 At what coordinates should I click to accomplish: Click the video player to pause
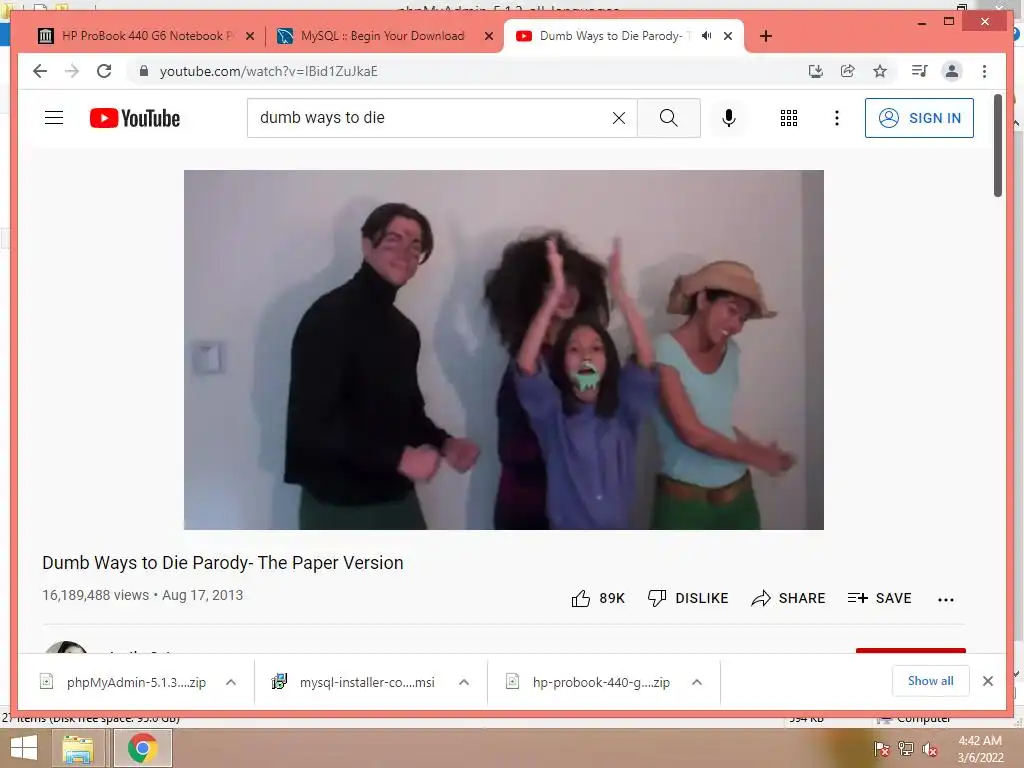(x=504, y=349)
